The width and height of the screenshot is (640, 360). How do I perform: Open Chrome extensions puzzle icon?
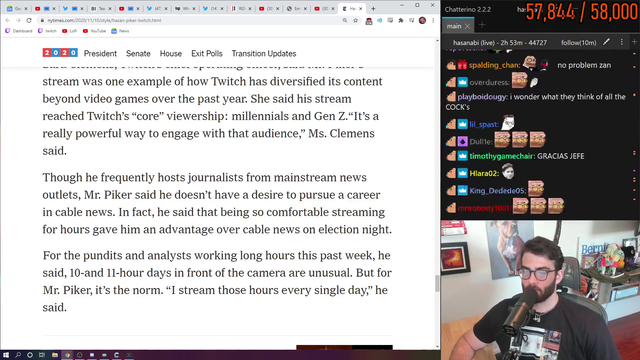[401, 20]
